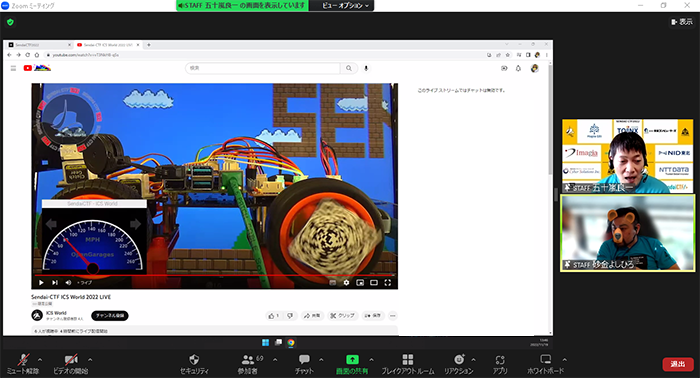
Task: Open the Security shield icon
Action: tap(194, 360)
